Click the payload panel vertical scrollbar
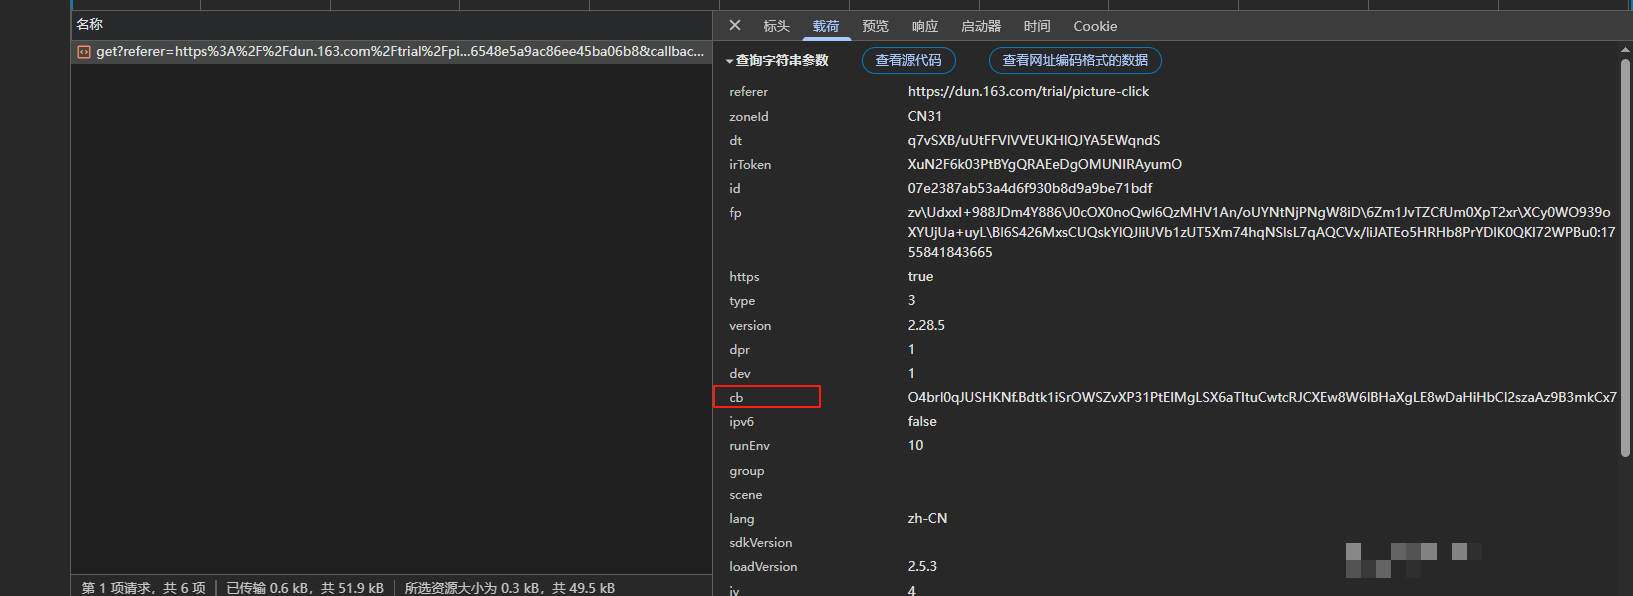 coord(1625,250)
